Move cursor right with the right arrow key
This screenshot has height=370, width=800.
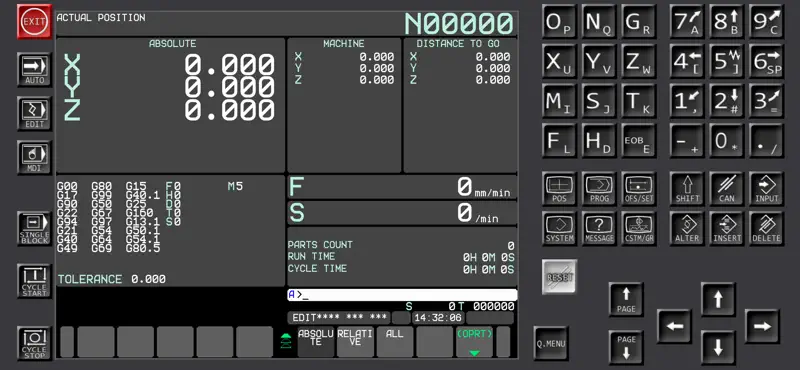tap(762, 326)
